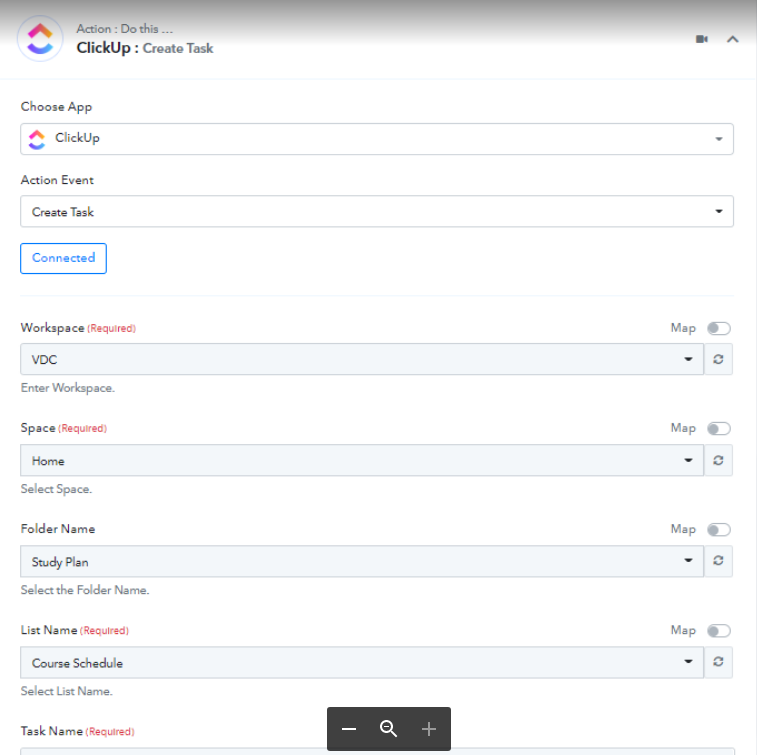Expand the Workspace VDC dropdown
The image size is (757, 755).
tap(362, 359)
